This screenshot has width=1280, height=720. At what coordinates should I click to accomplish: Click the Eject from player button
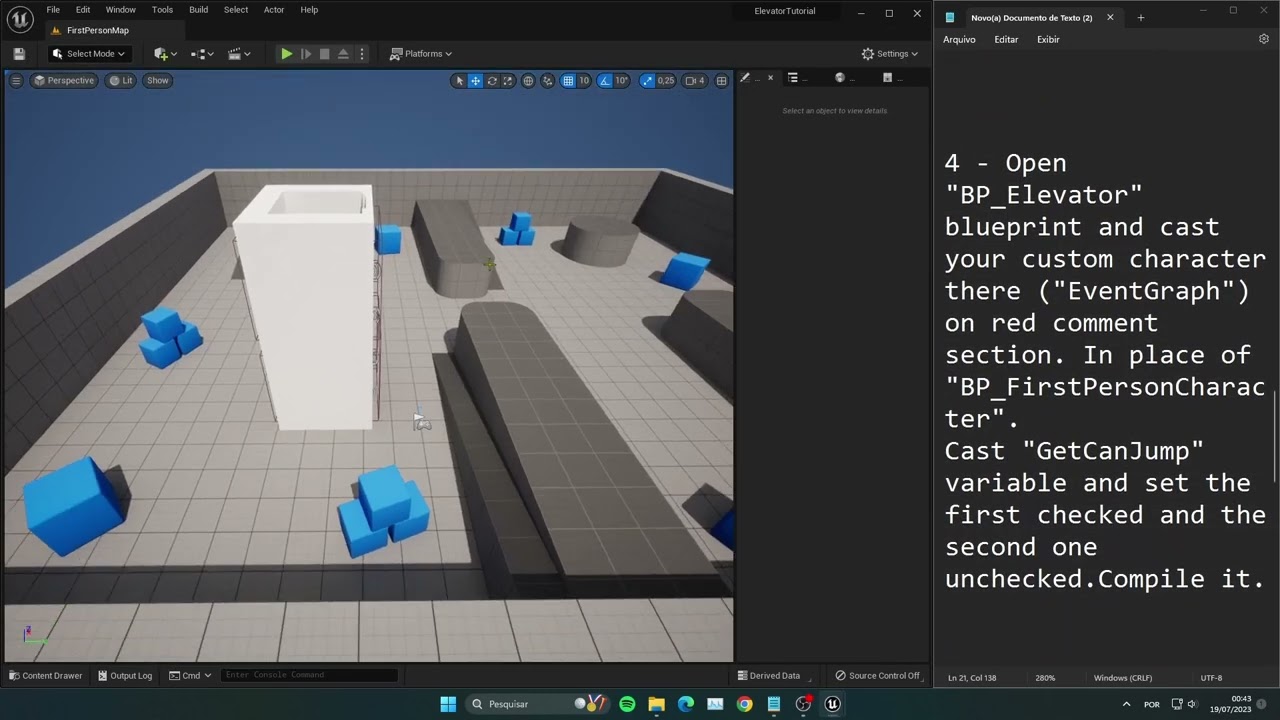343,54
